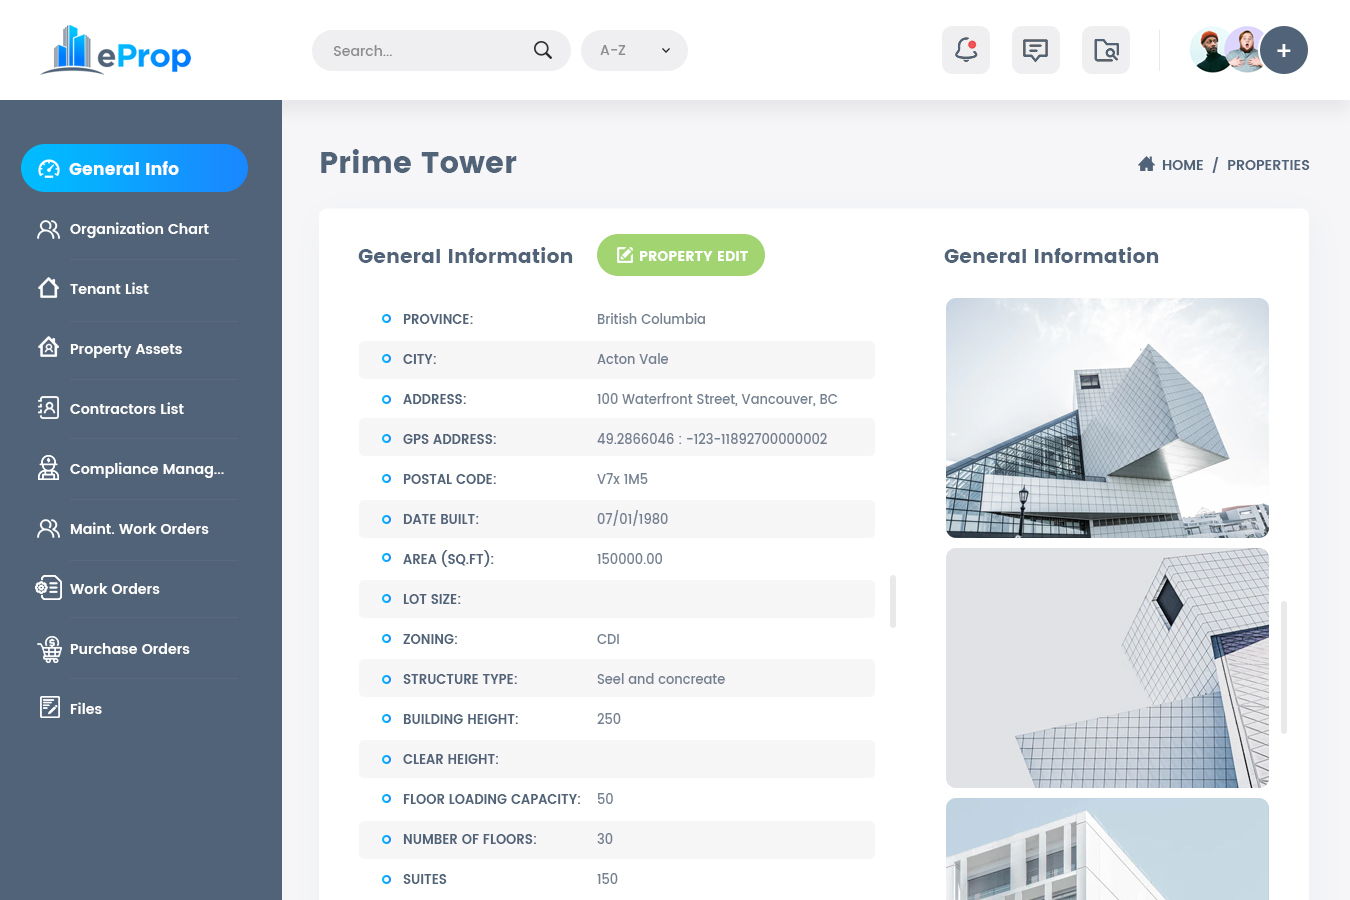The height and width of the screenshot is (900, 1350).
Task: Select the Tenant List sidebar icon
Action: point(48,288)
